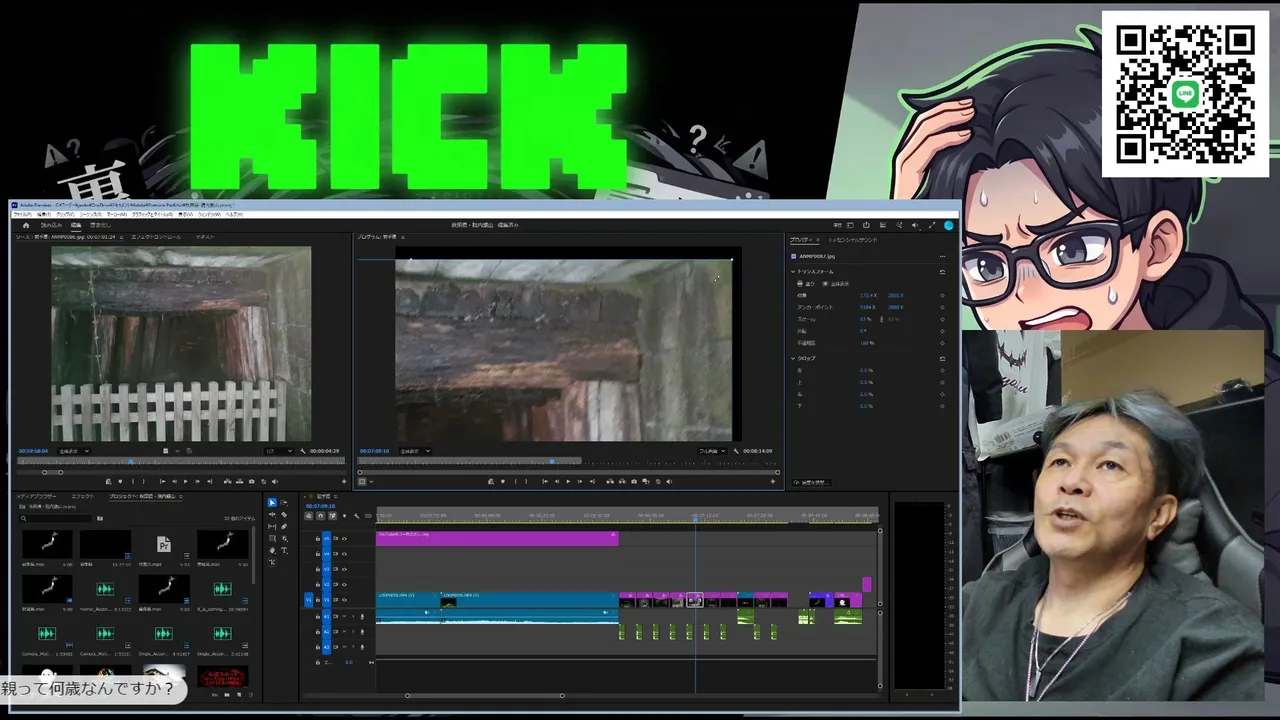Hide the V3 track with its eye
The height and width of the screenshot is (720, 1280).
click(x=345, y=569)
